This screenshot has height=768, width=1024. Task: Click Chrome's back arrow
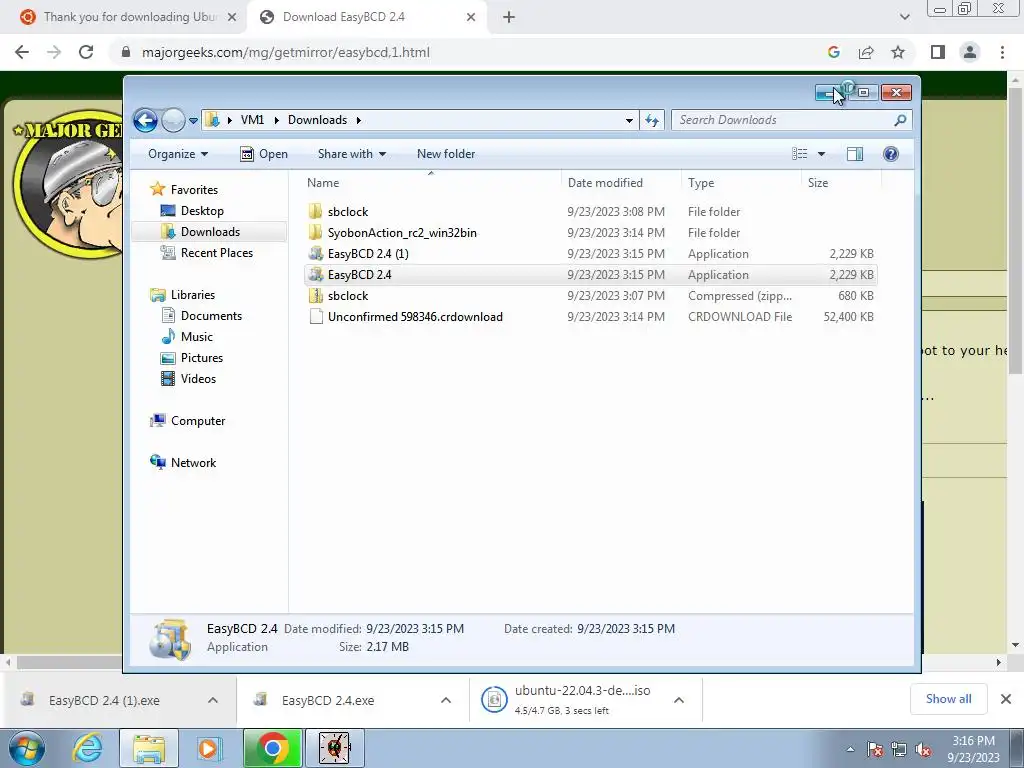pyautogui.click(x=22, y=52)
